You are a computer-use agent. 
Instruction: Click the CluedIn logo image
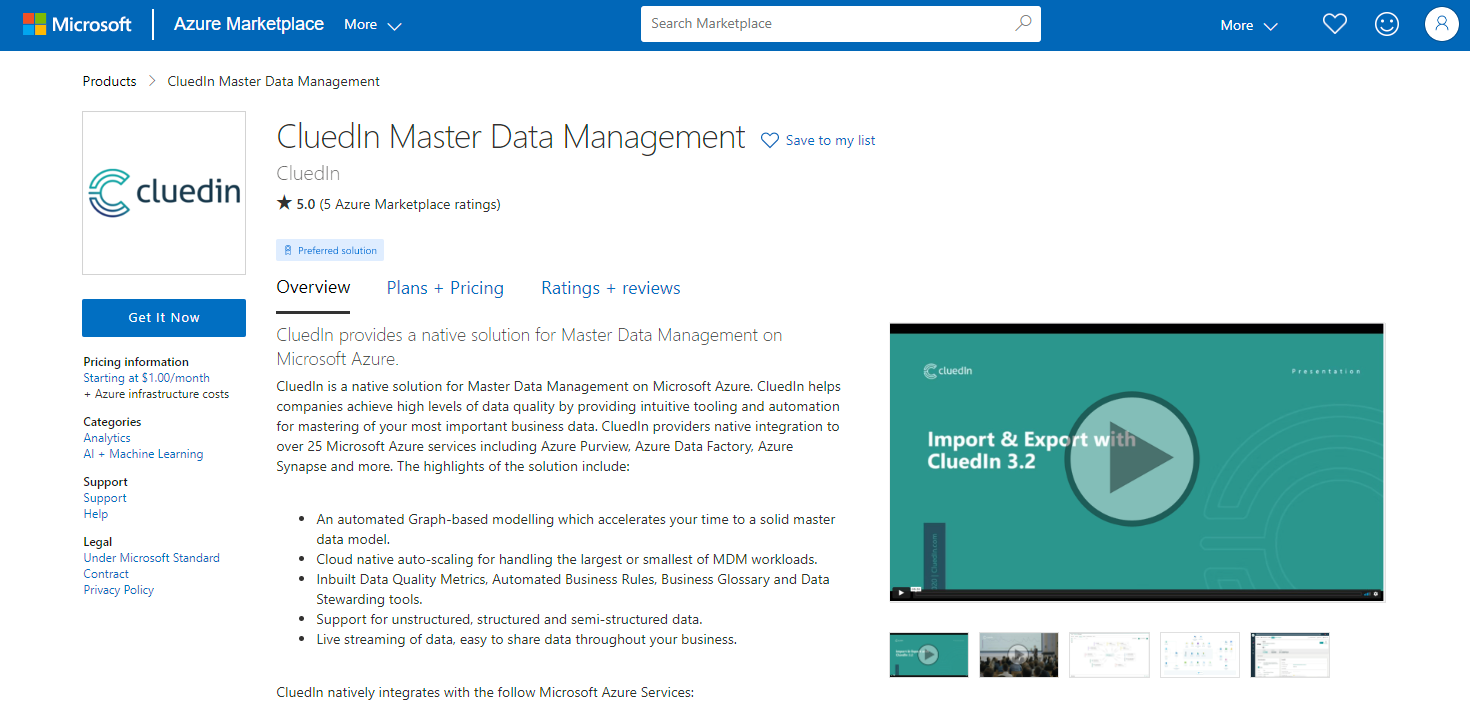164,193
